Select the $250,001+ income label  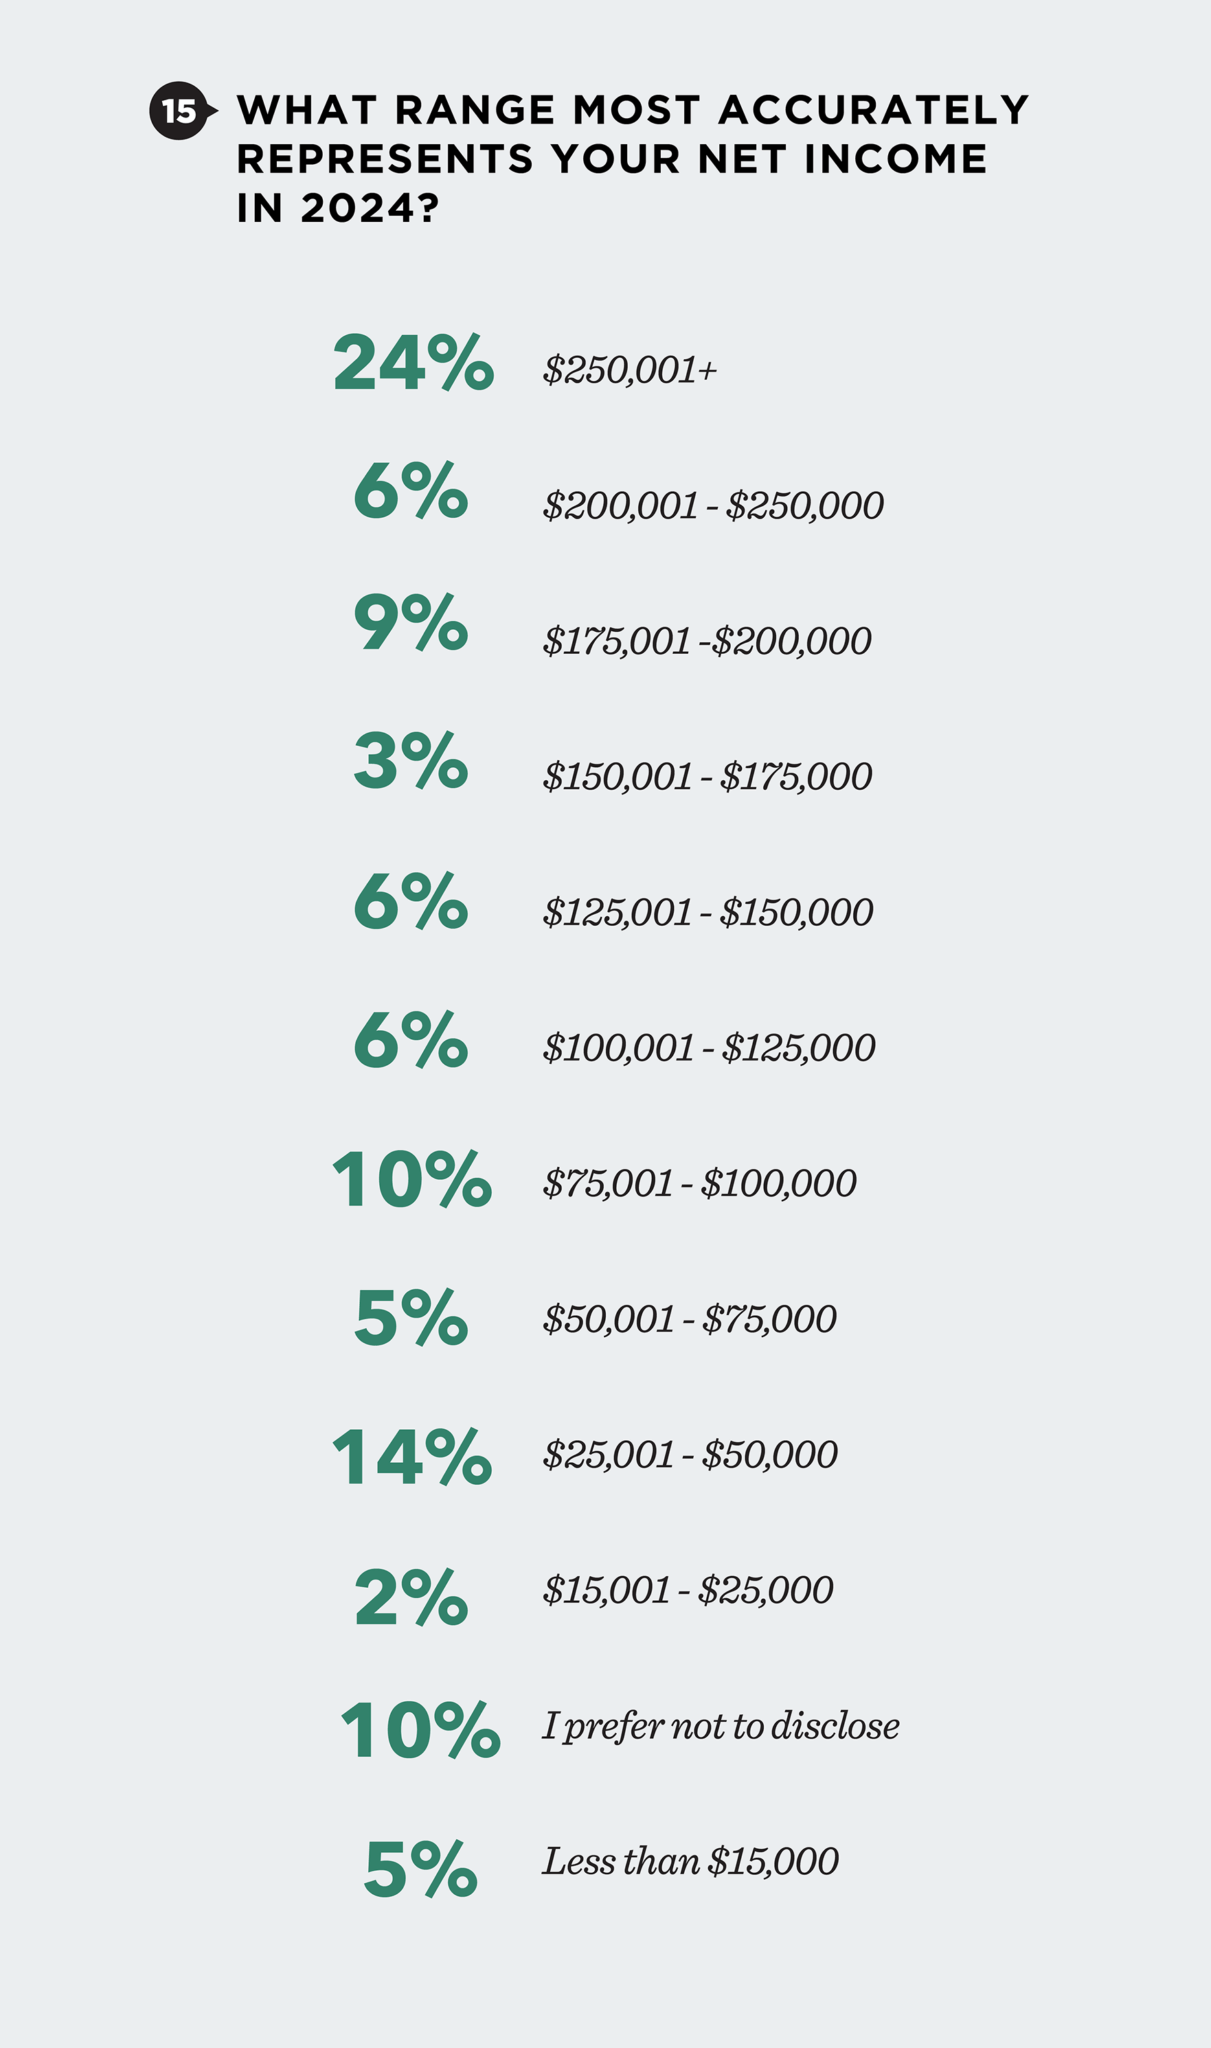(x=630, y=370)
